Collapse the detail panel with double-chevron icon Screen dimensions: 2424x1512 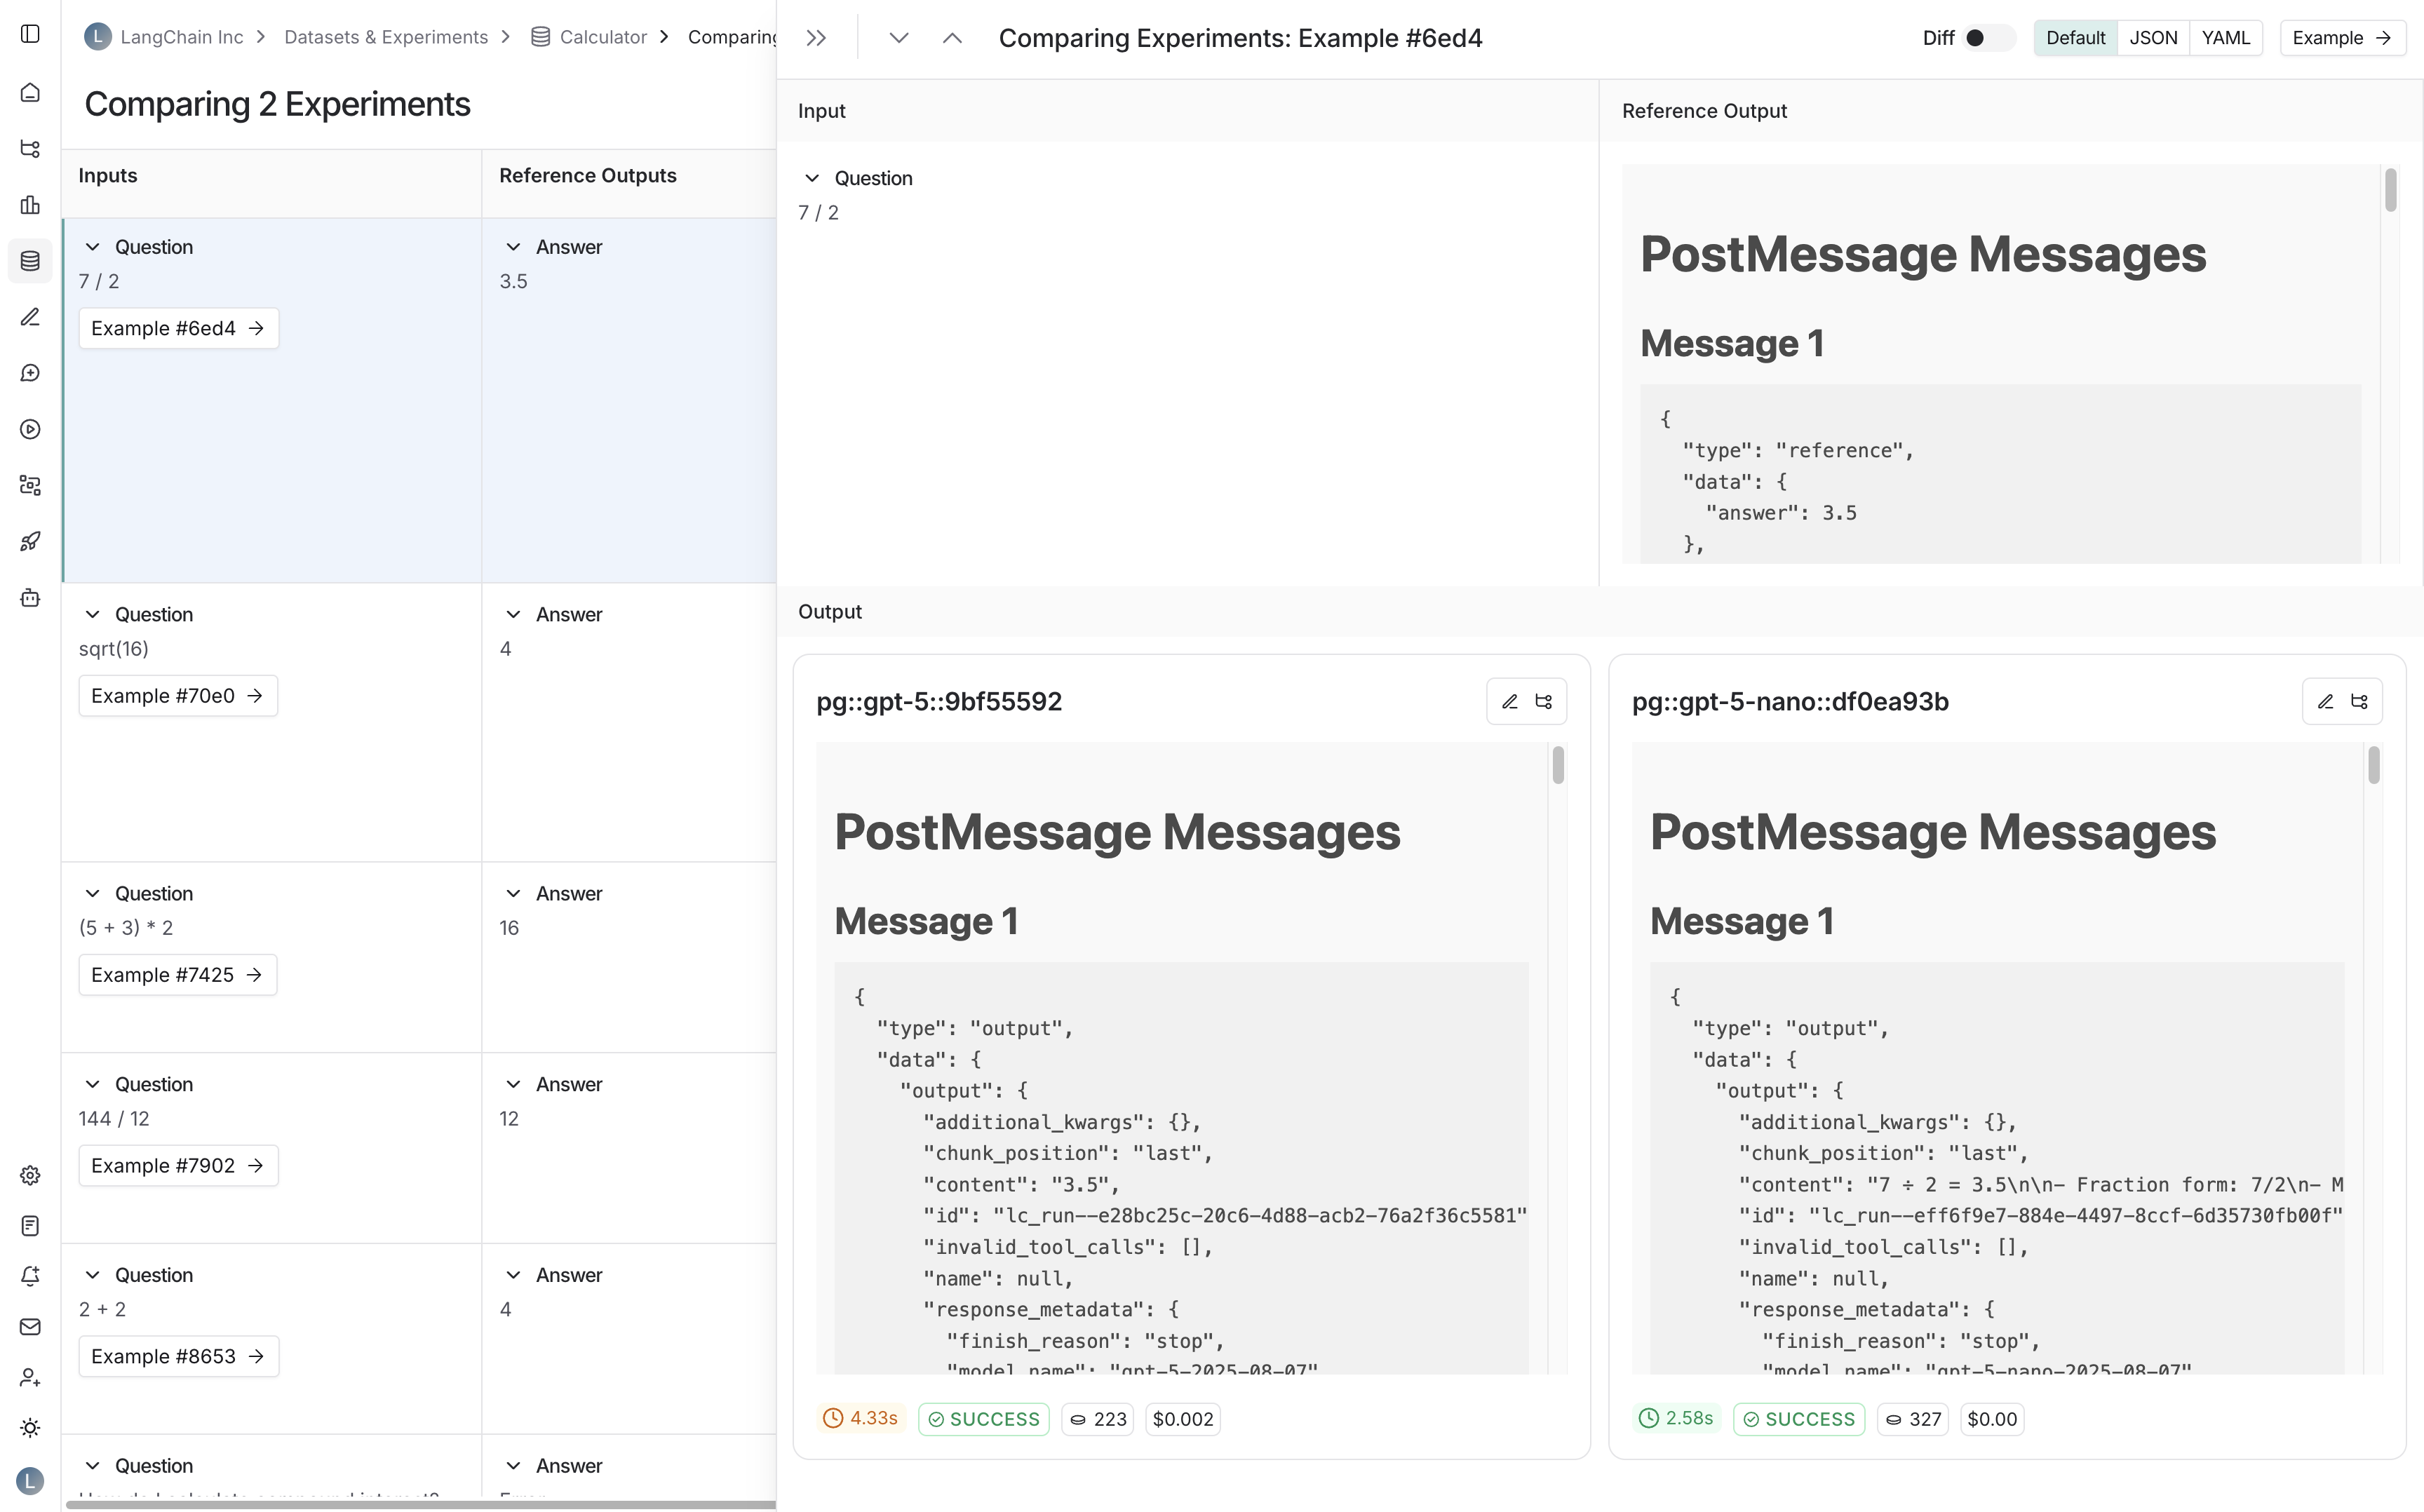(x=816, y=38)
